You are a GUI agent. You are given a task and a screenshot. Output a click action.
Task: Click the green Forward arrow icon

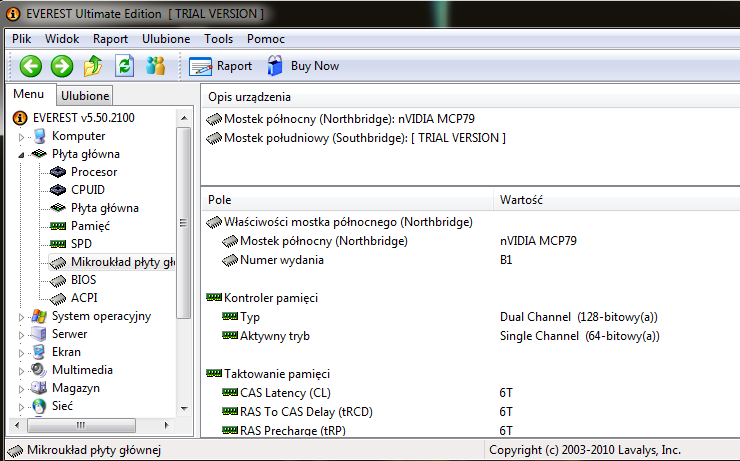click(x=62, y=66)
